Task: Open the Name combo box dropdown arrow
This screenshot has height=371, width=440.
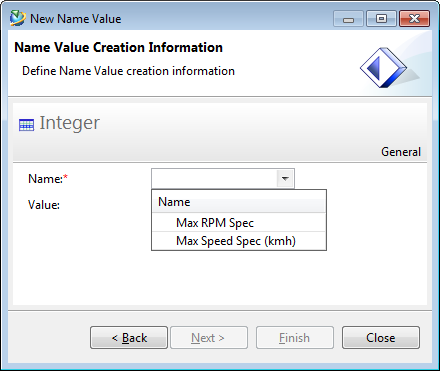Action: click(x=285, y=178)
